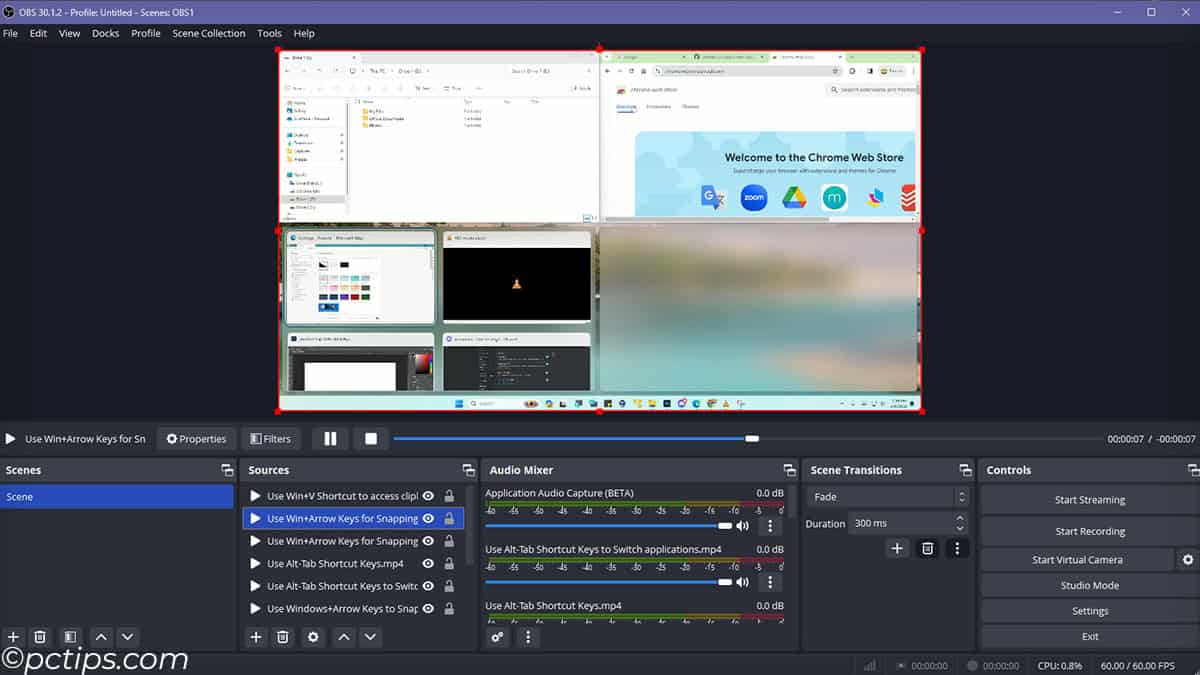Open source properties via the gear icon
The width and height of the screenshot is (1200, 675).
tap(313, 637)
